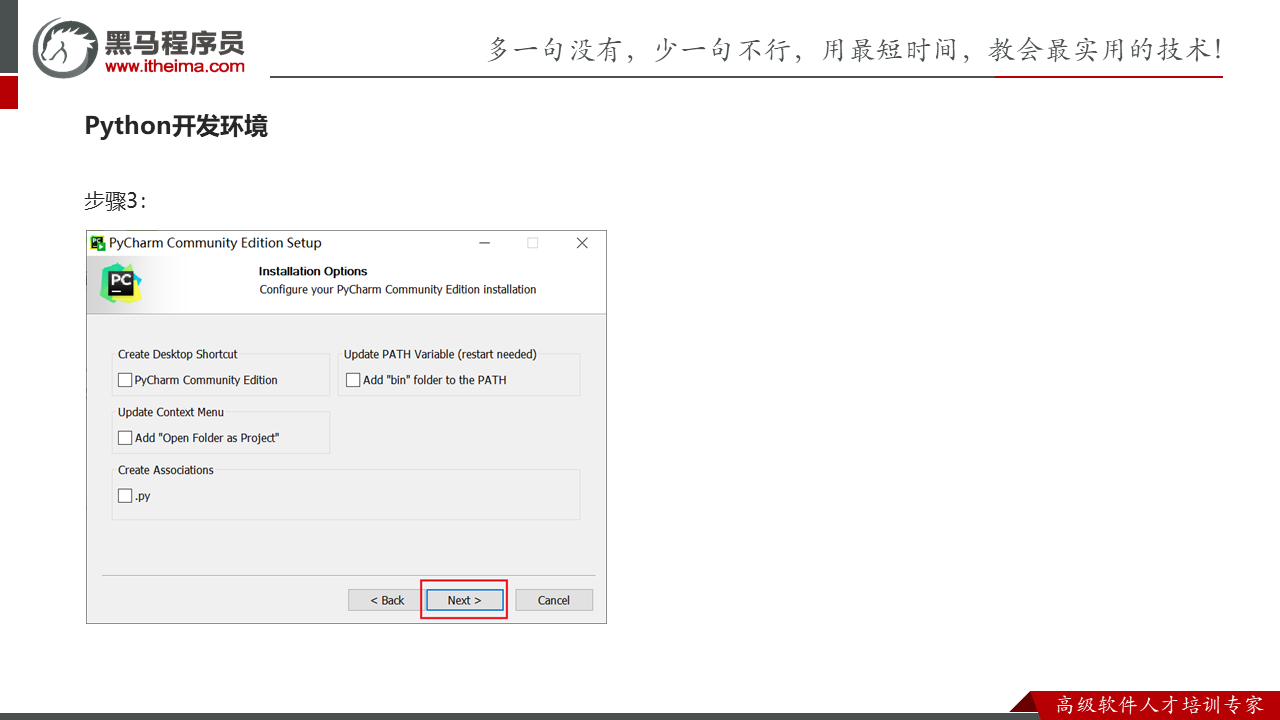
Task: Cancel the installation
Action: pos(554,600)
